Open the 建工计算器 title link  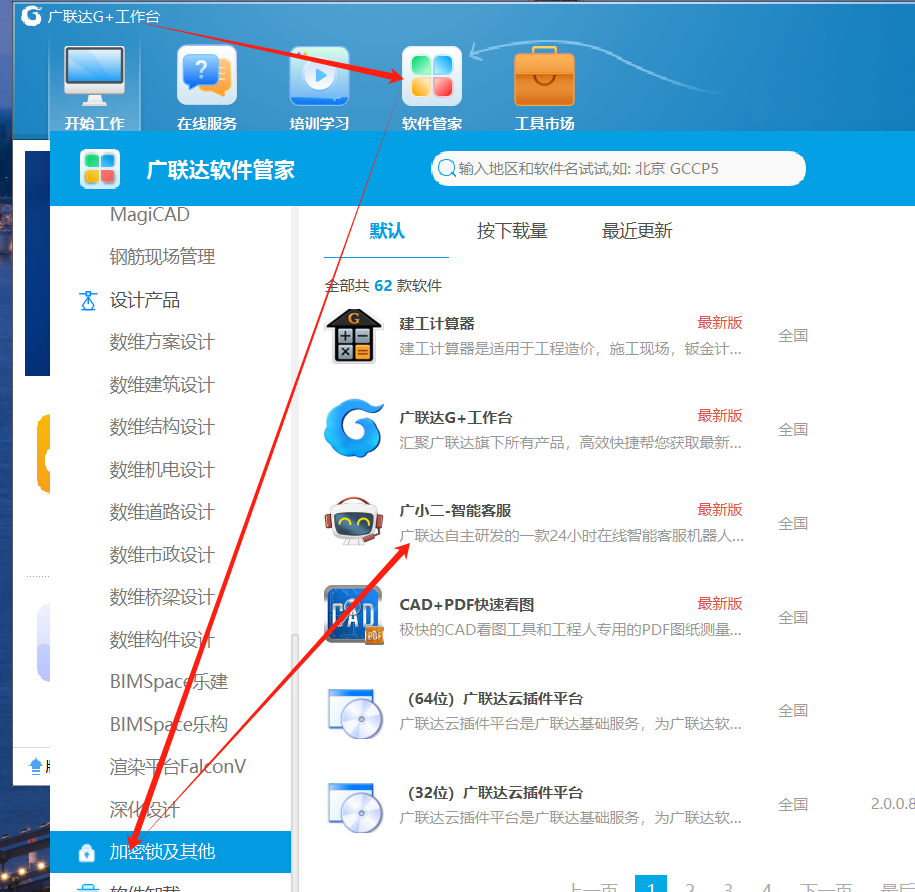436,324
